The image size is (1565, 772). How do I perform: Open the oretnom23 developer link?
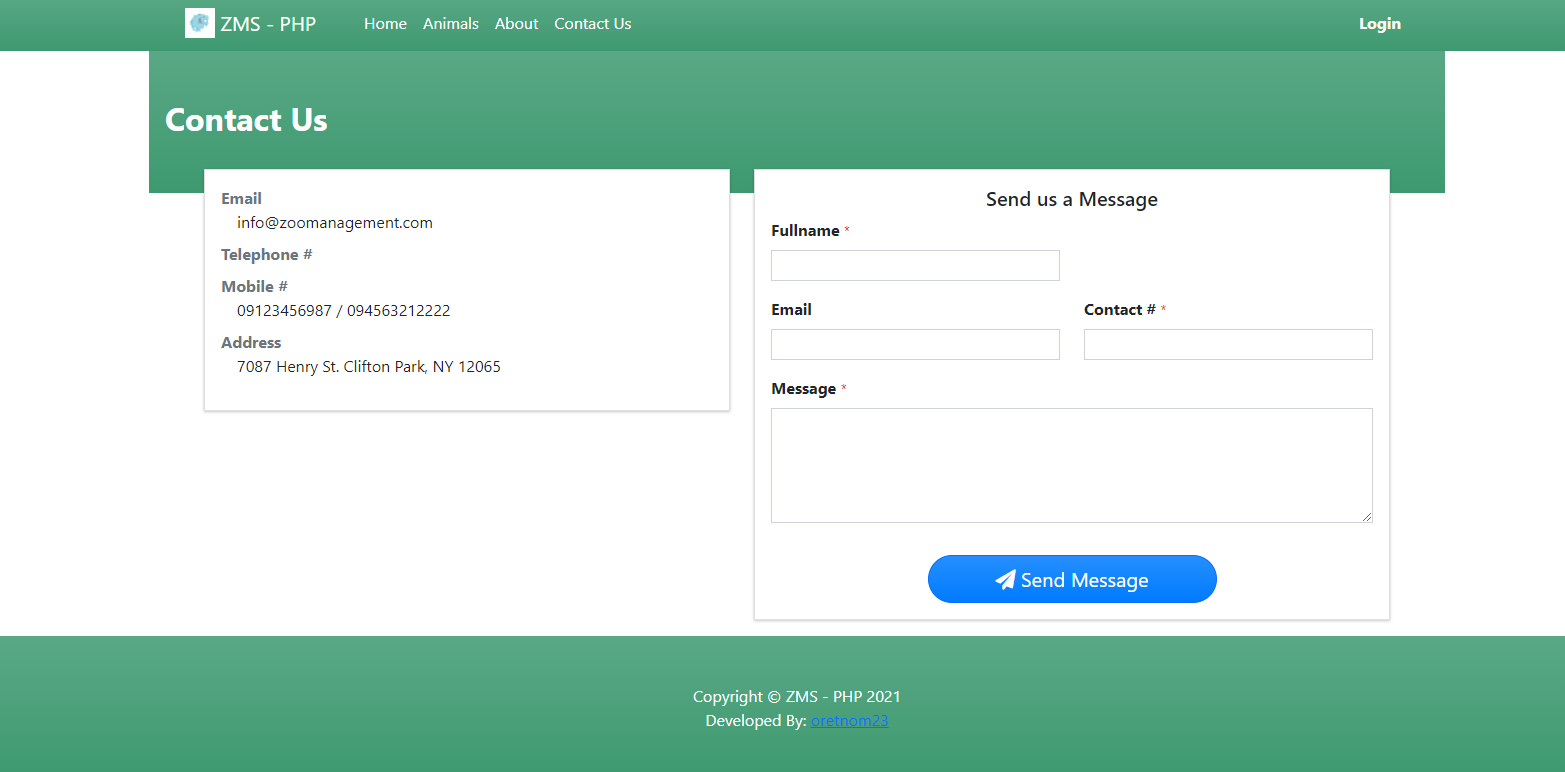(849, 721)
